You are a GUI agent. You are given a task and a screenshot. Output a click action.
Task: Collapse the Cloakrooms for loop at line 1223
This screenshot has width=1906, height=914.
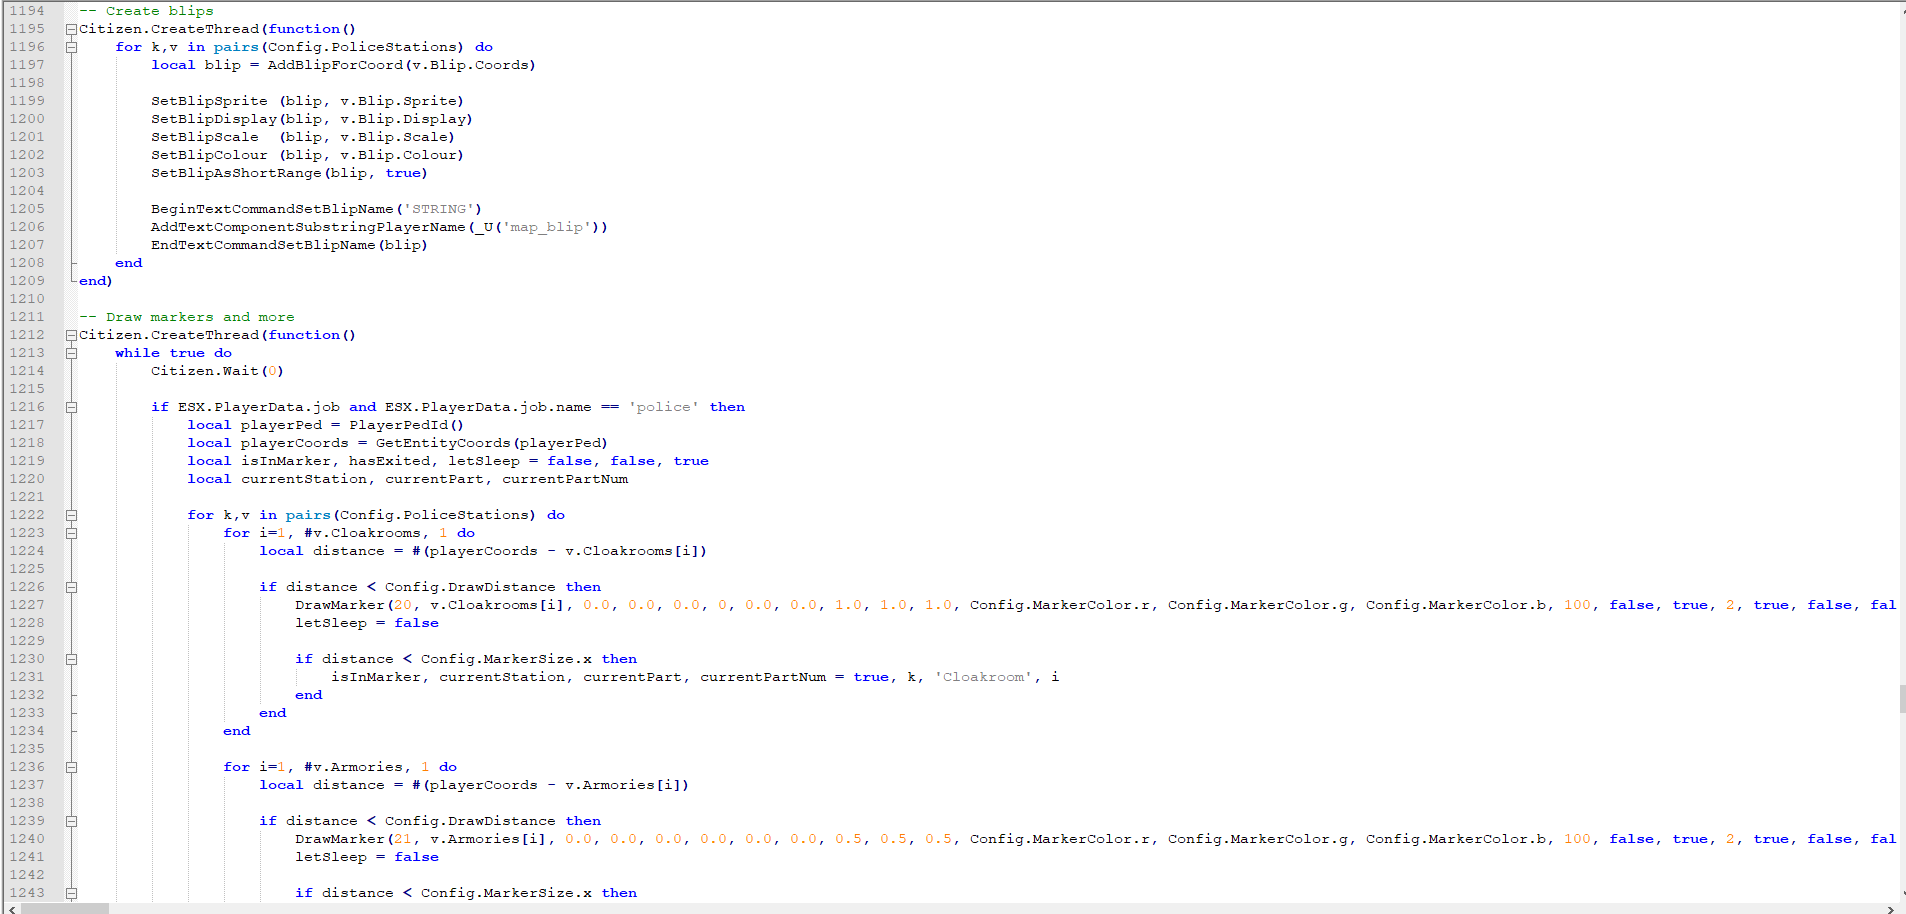point(70,532)
